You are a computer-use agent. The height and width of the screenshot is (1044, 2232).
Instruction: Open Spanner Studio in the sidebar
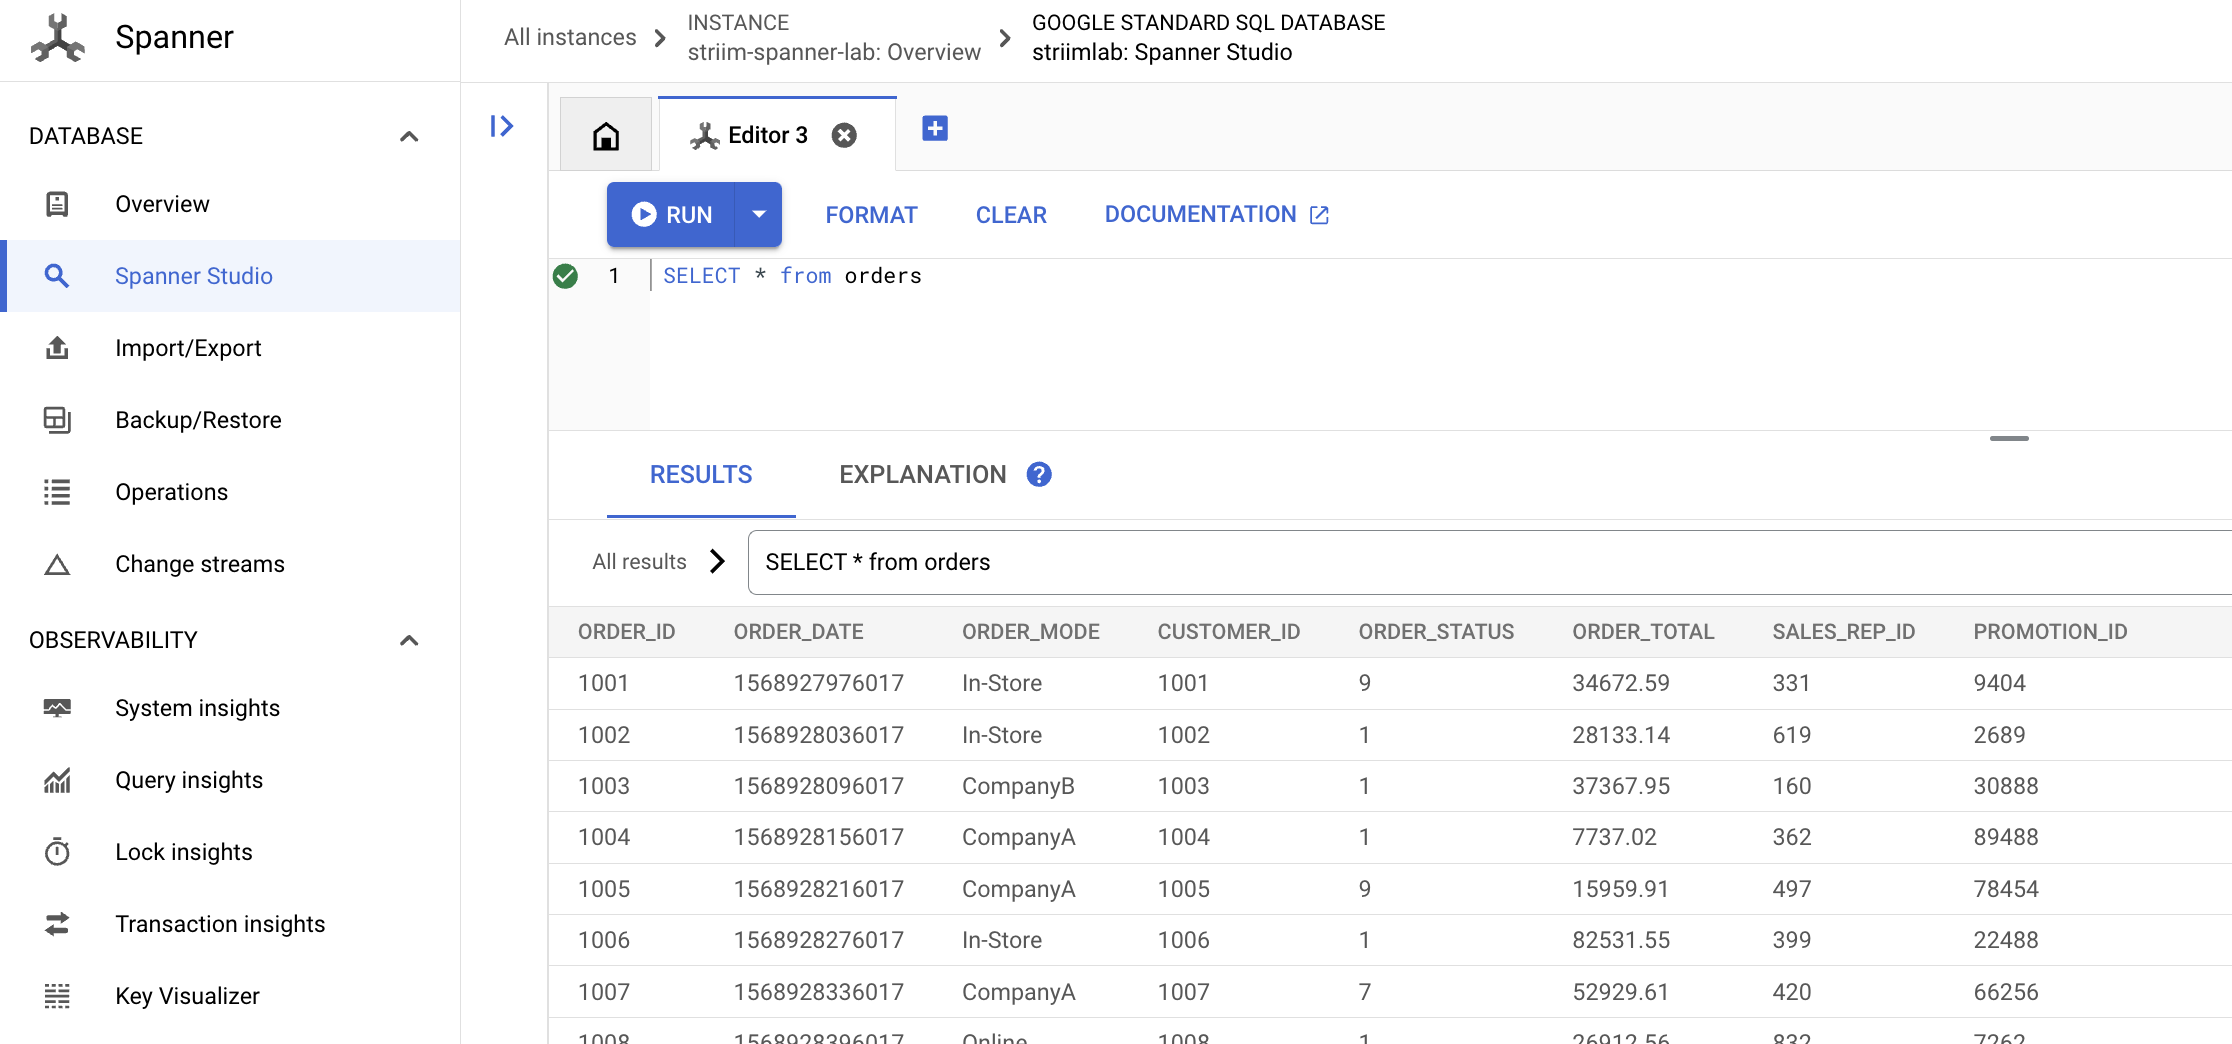click(230, 276)
